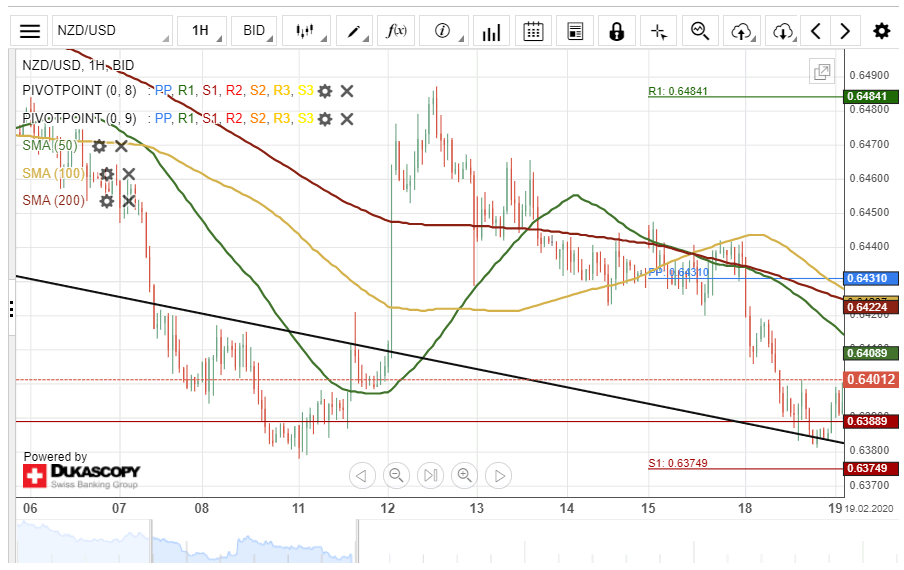904x570 pixels.
Task: Select the candlestick chart type icon
Action: [306, 31]
